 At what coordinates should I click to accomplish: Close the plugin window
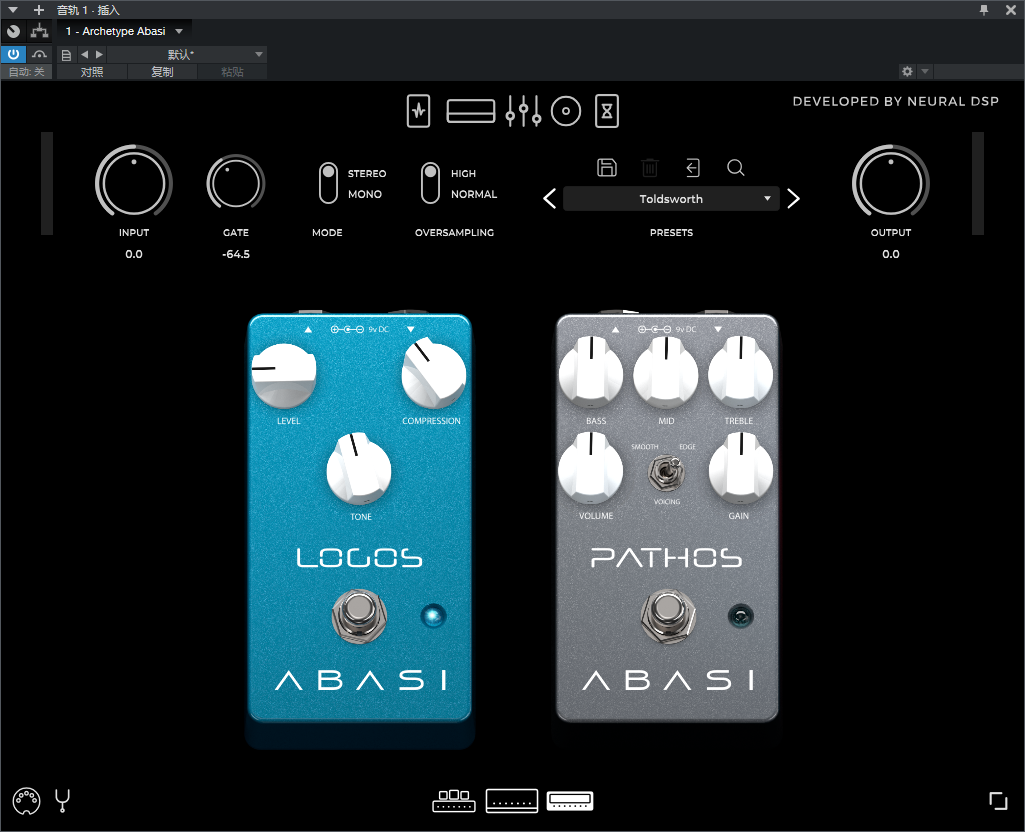[x=1011, y=10]
